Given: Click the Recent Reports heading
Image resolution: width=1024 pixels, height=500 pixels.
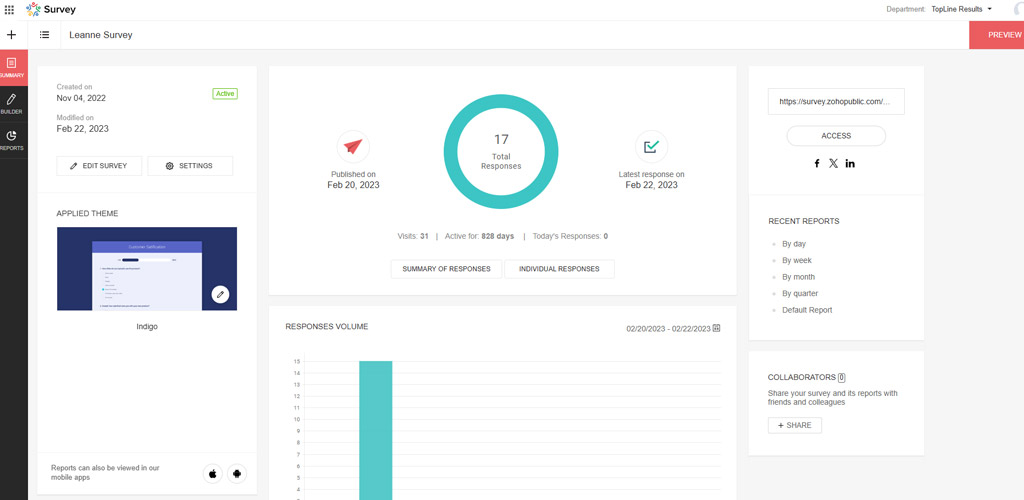Looking at the screenshot, I should click(804, 221).
